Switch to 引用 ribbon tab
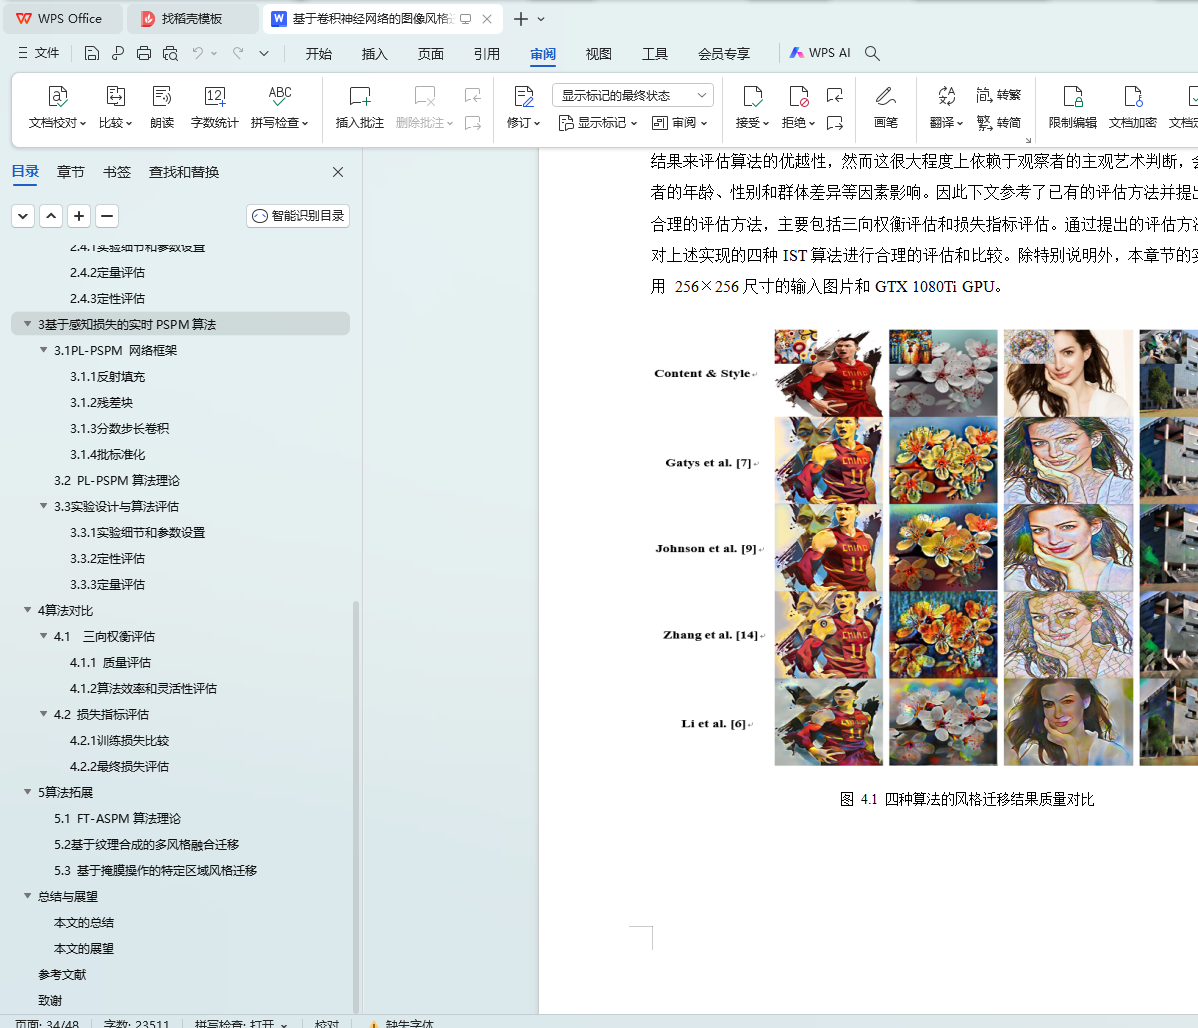 [x=487, y=54]
